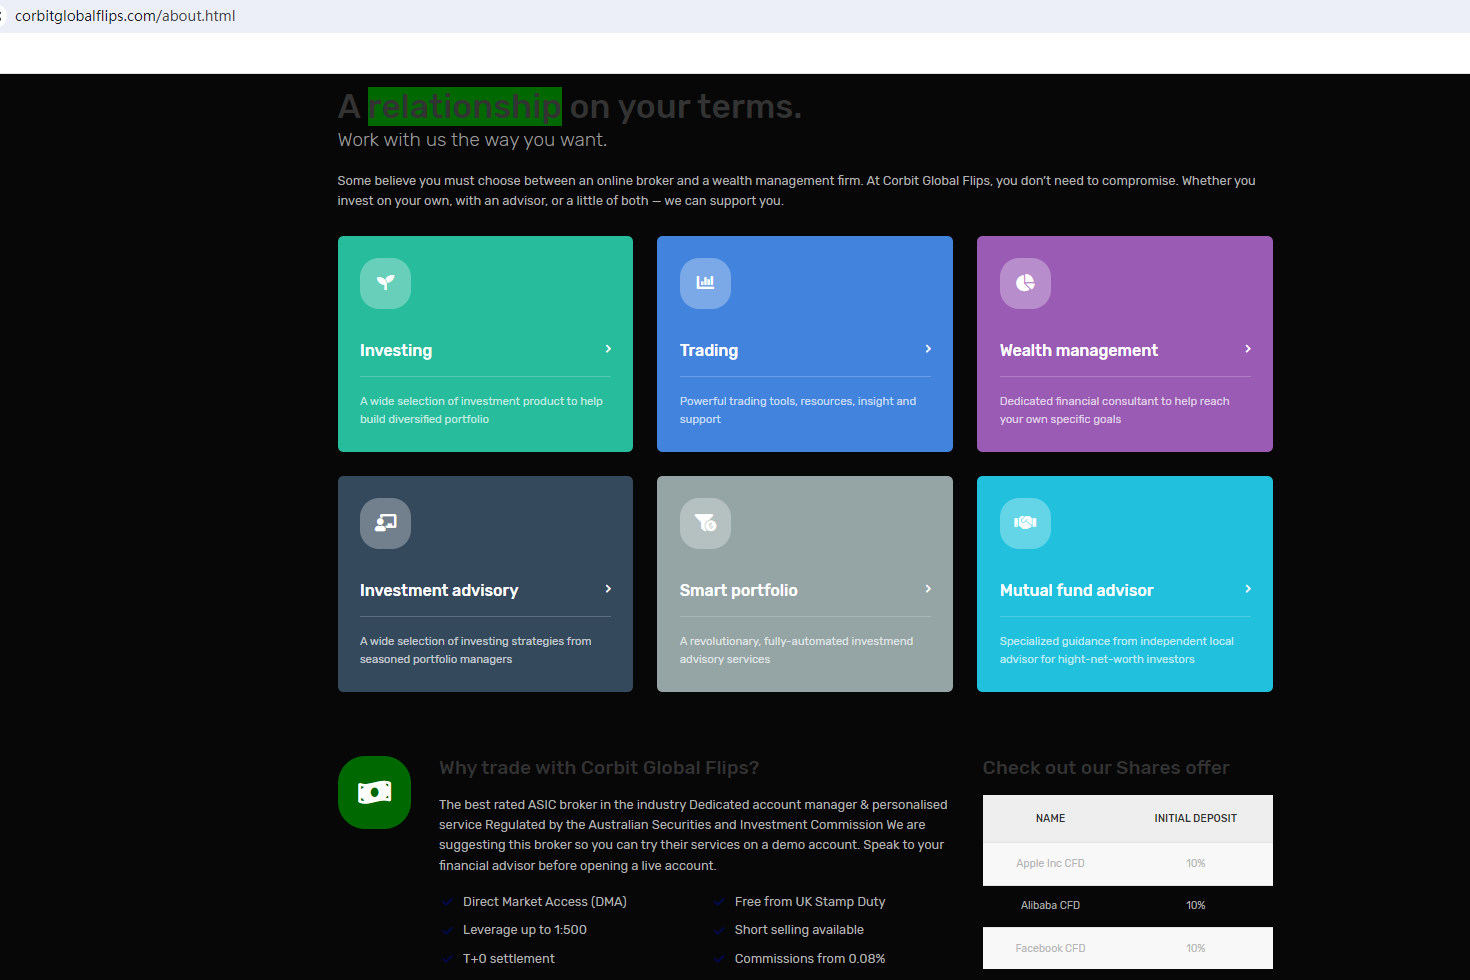Open the Wealth management card title
Image resolution: width=1470 pixels, height=980 pixels.
[1079, 350]
